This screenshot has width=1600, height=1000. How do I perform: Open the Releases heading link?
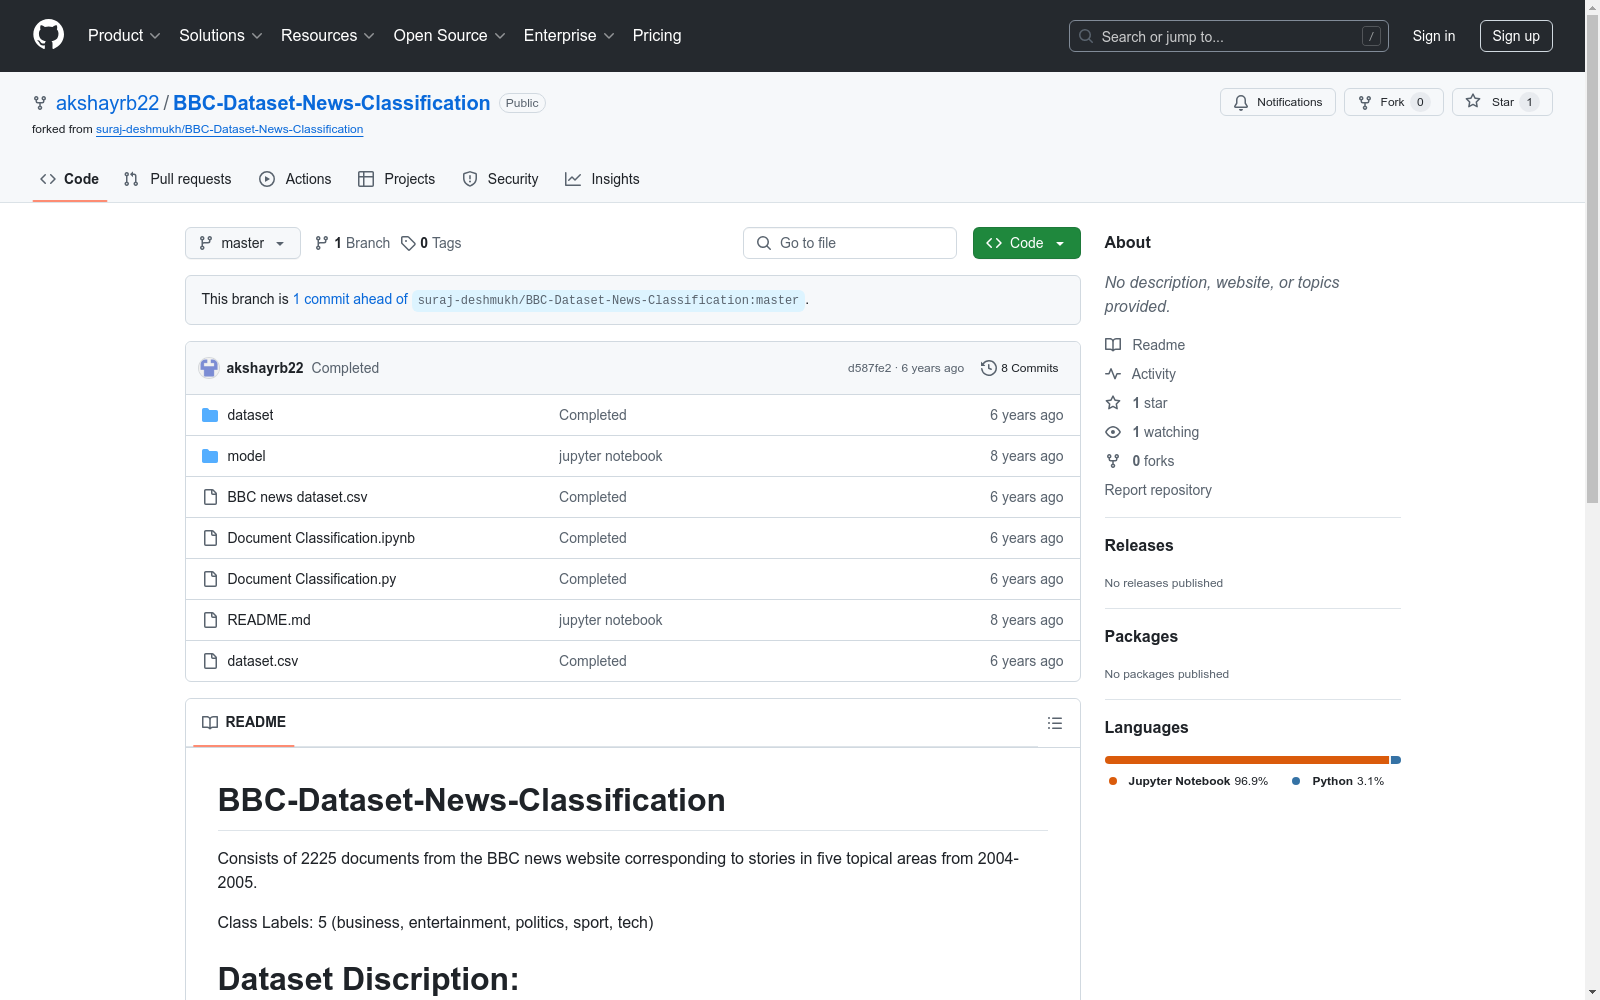(1139, 545)
